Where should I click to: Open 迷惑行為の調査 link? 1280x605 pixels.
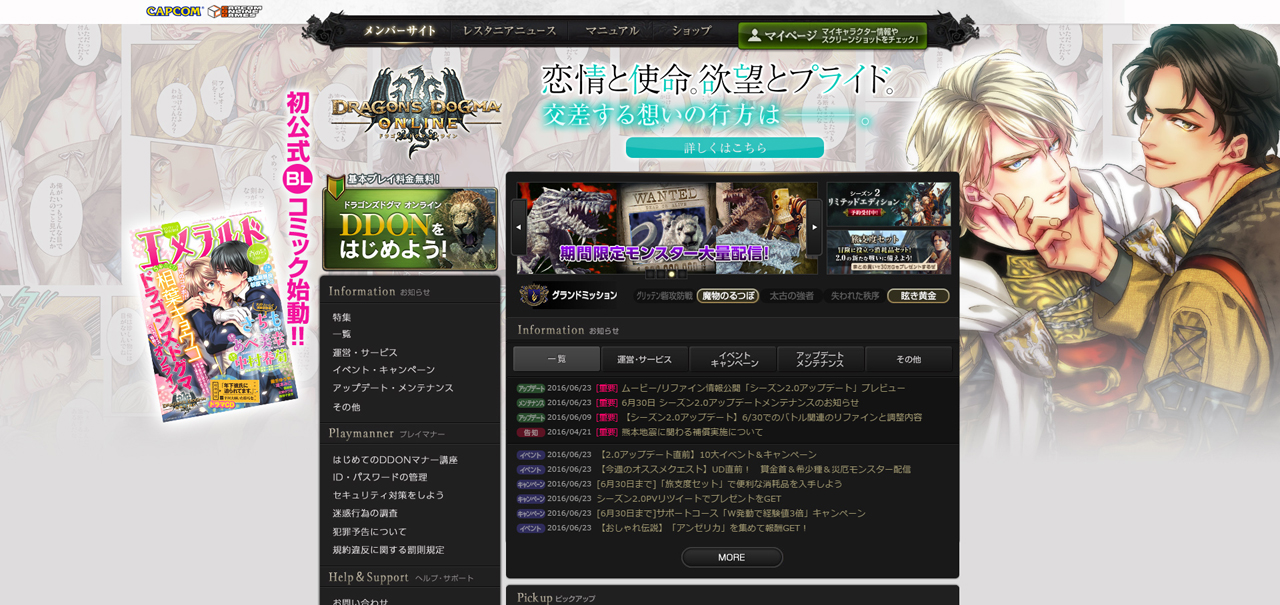365,513
